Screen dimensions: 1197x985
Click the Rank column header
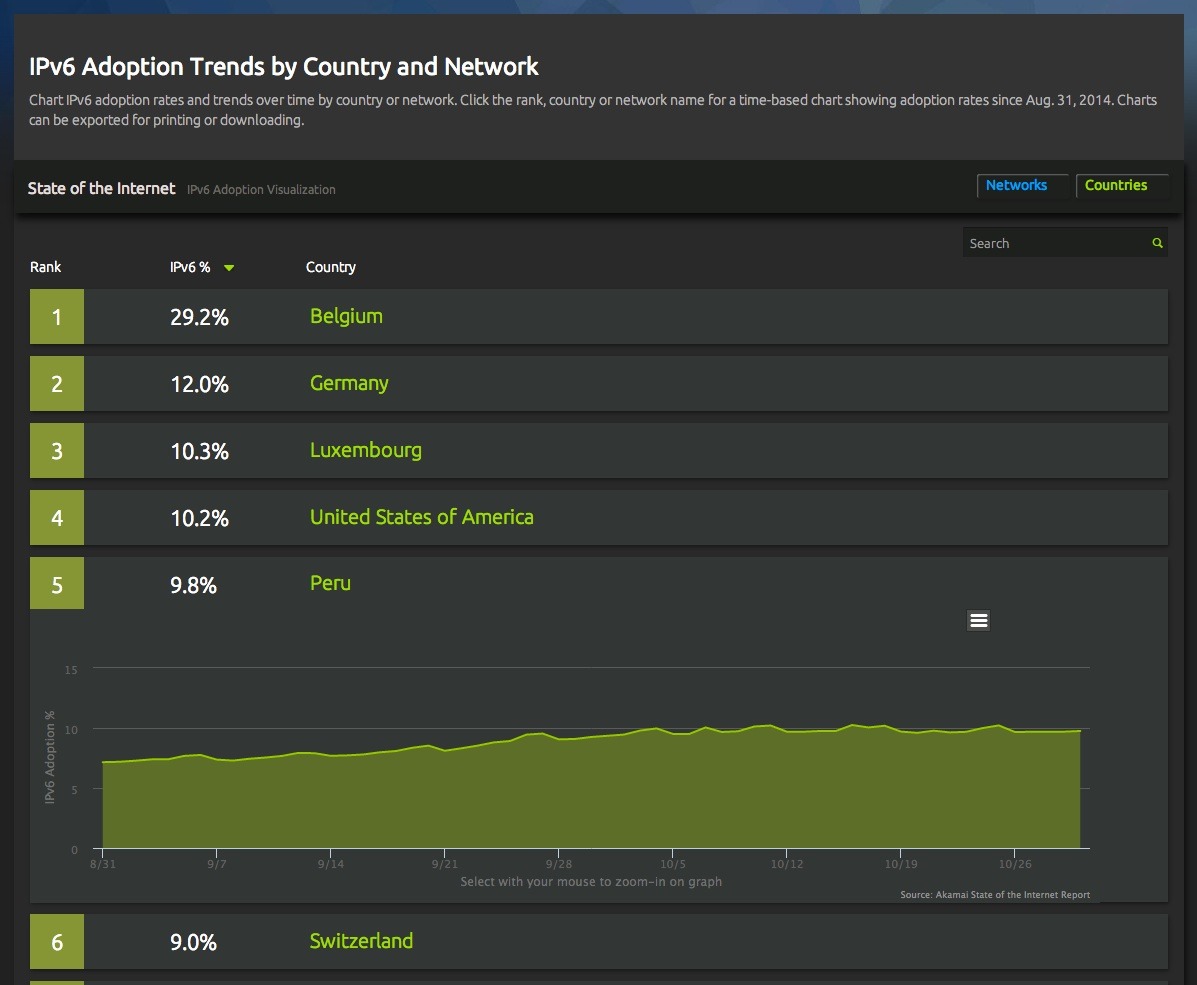click(x=46, y=267)
